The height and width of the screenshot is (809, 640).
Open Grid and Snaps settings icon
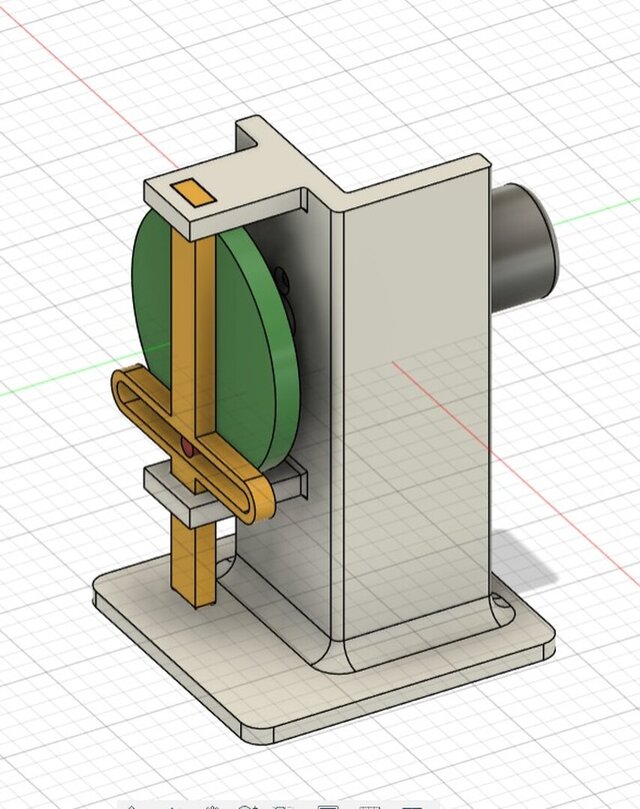click(x=370, y=806)
